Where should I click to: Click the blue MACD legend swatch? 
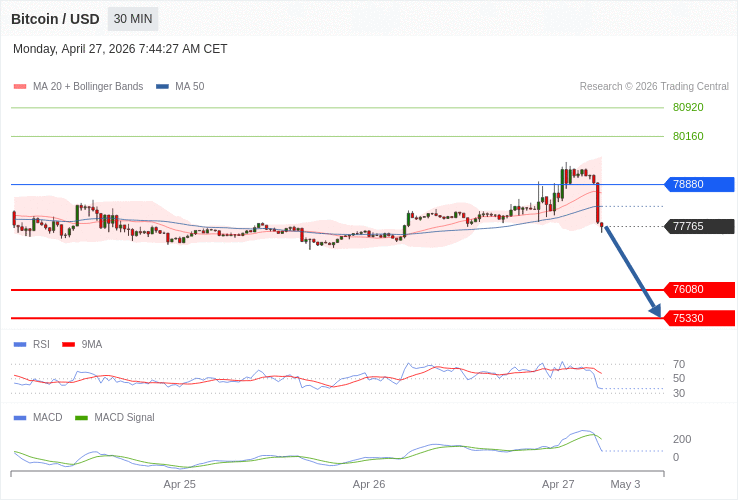[20, 418]
